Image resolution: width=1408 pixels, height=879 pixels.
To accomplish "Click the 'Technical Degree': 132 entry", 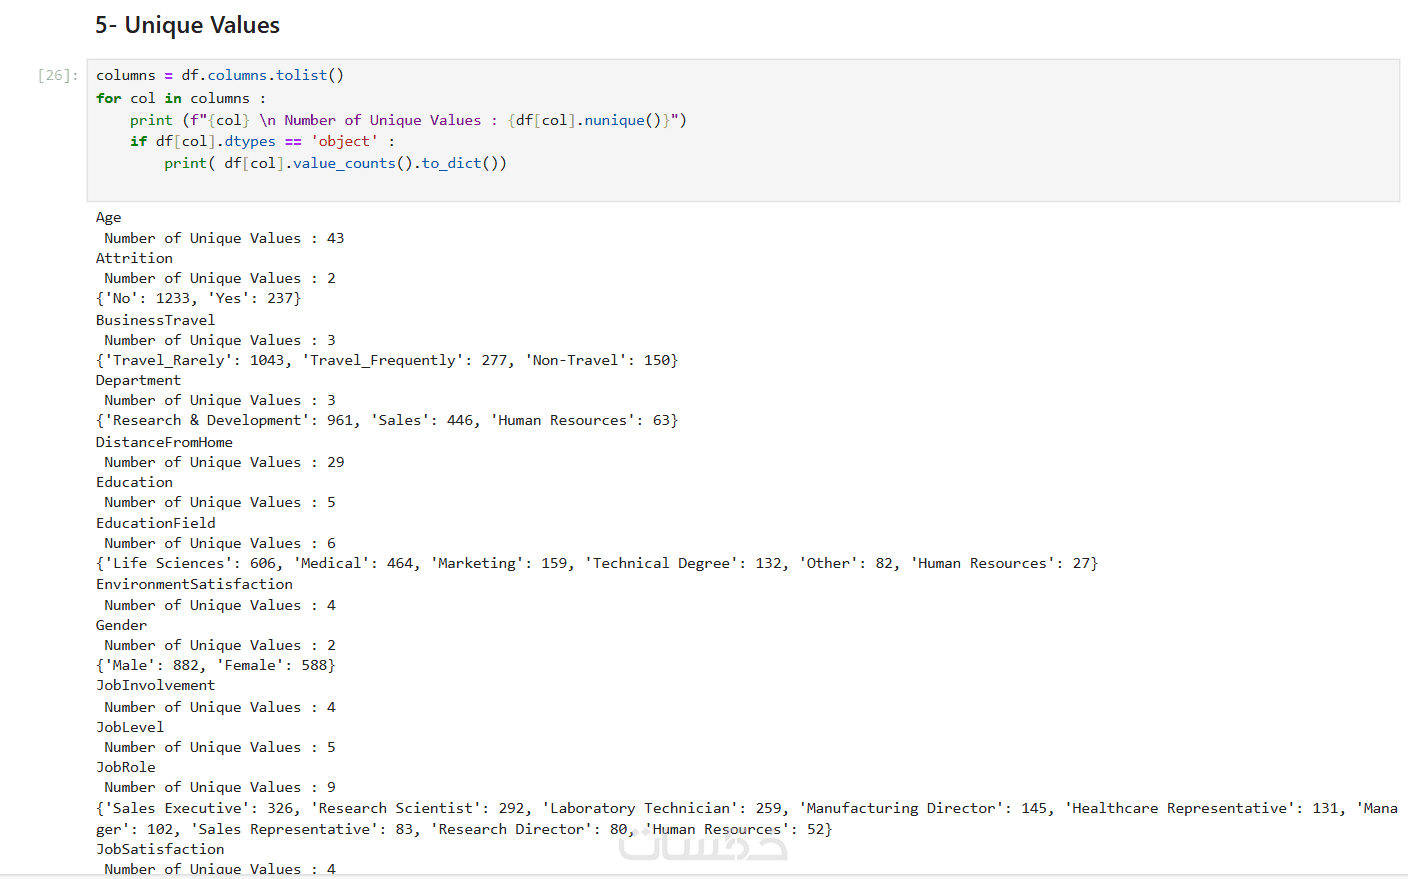I will pyautogui.click(x=683, y=563).
